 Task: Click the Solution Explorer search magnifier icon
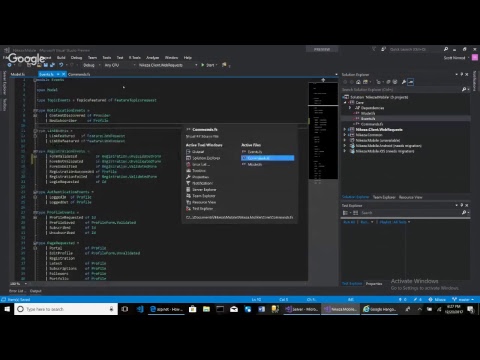point(464,90)
